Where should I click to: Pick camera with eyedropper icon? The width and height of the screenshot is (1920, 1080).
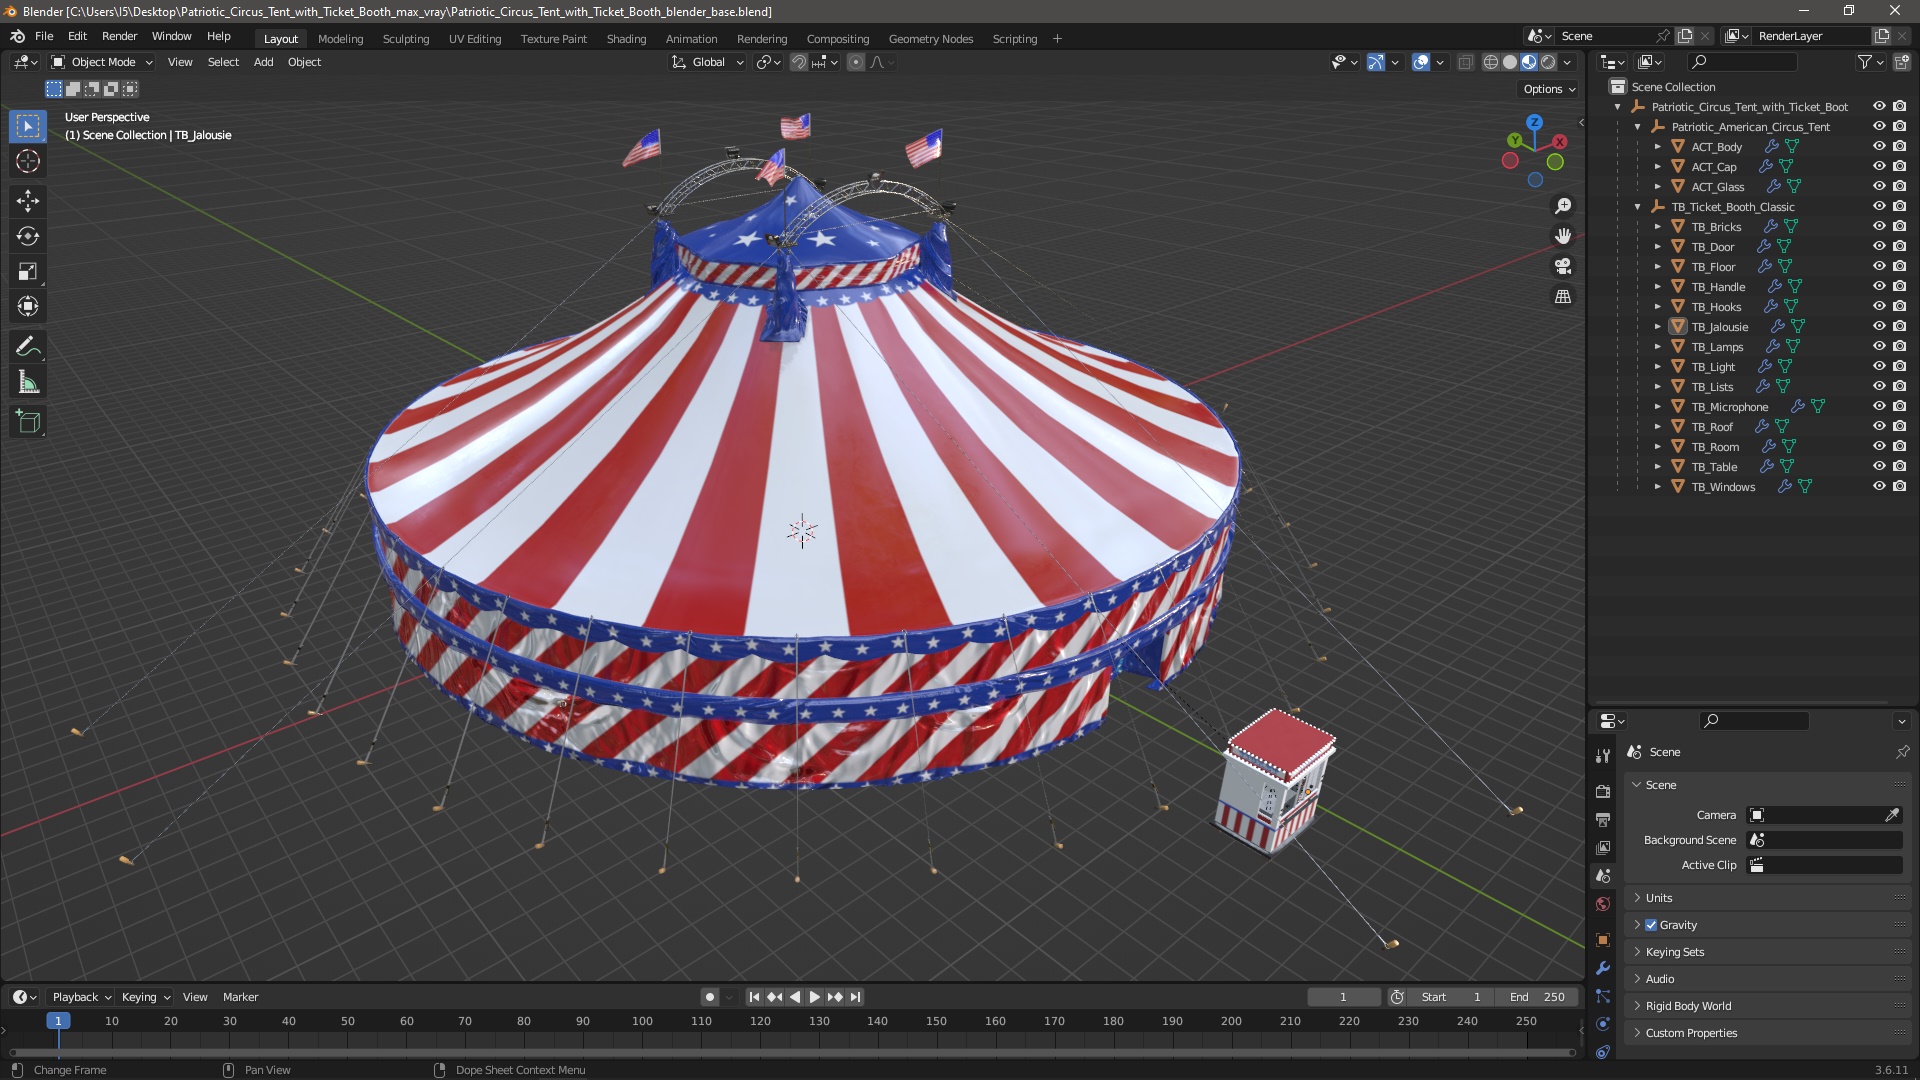click(1892, 815)
